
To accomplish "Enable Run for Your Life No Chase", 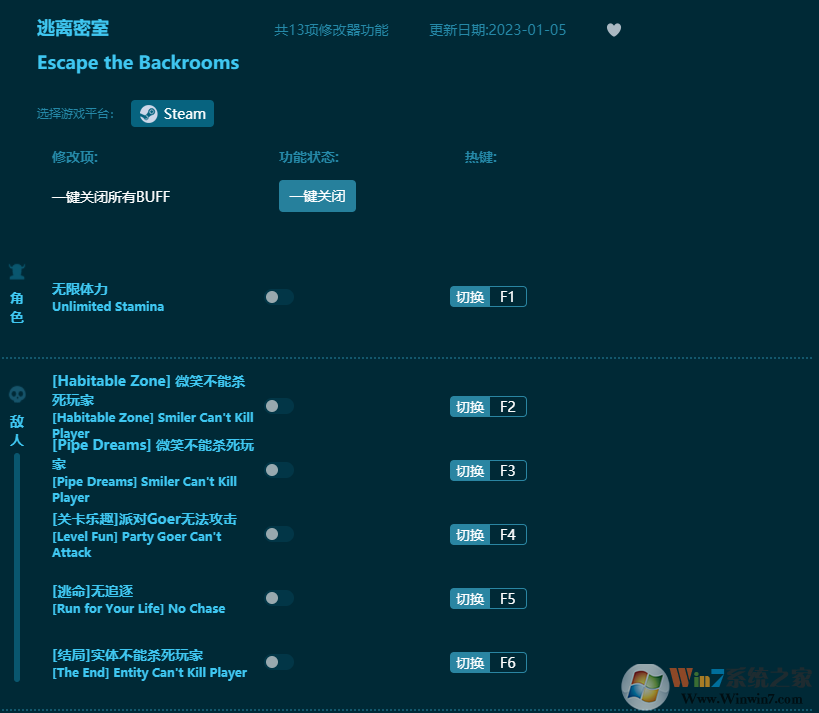I will click(x=278, y=598).
